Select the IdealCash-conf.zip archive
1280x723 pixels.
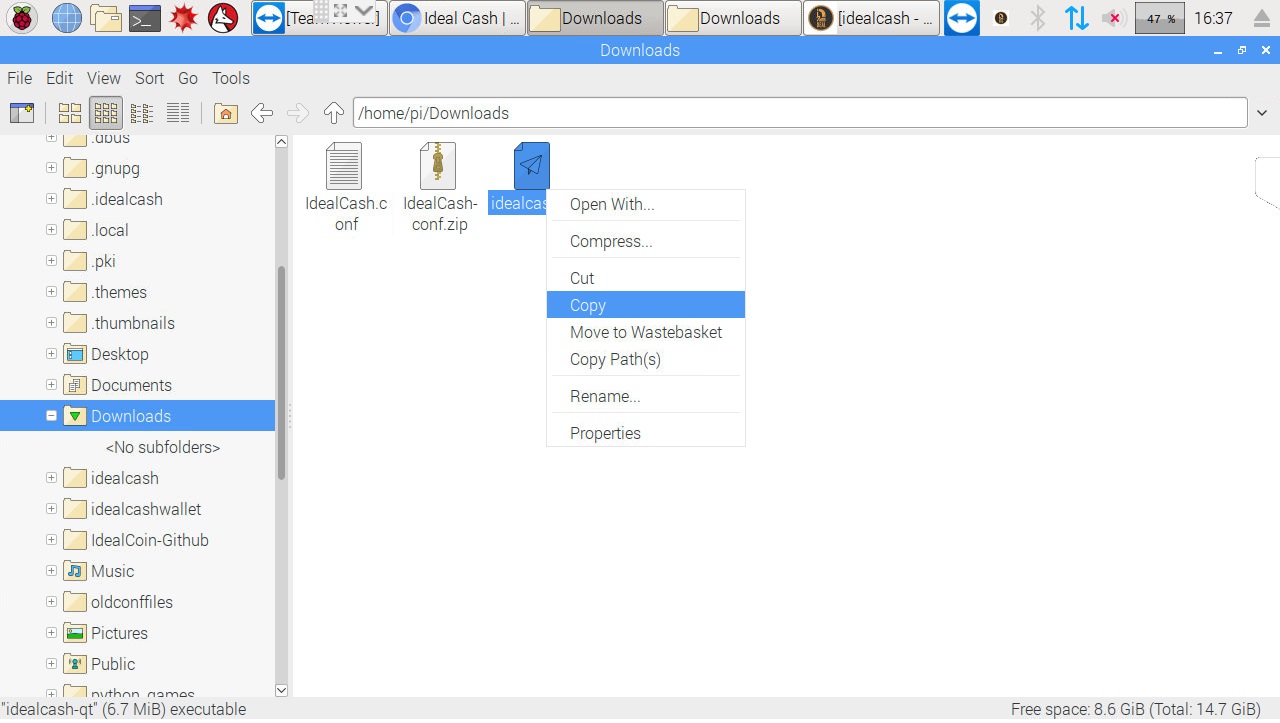coord(439,188)
